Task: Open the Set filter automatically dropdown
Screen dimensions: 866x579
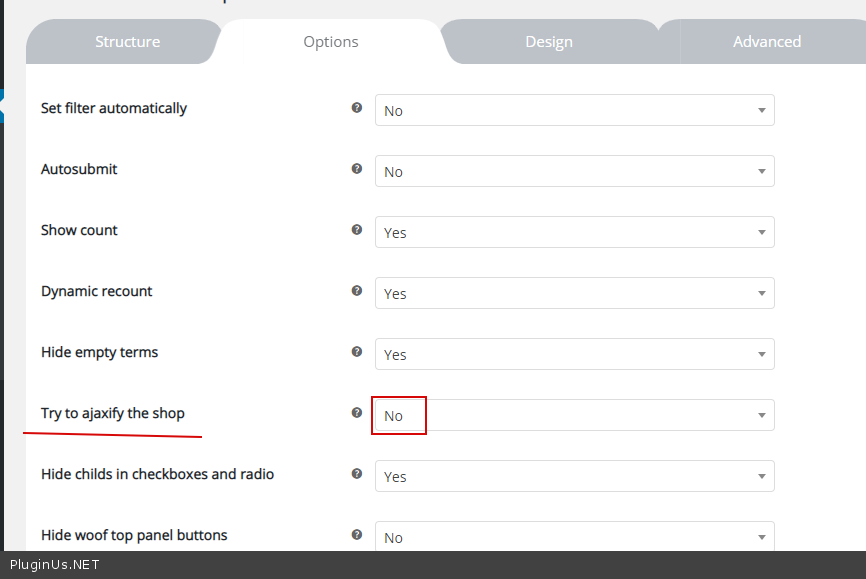Action: pyautogui.click(x=574, y=110)
